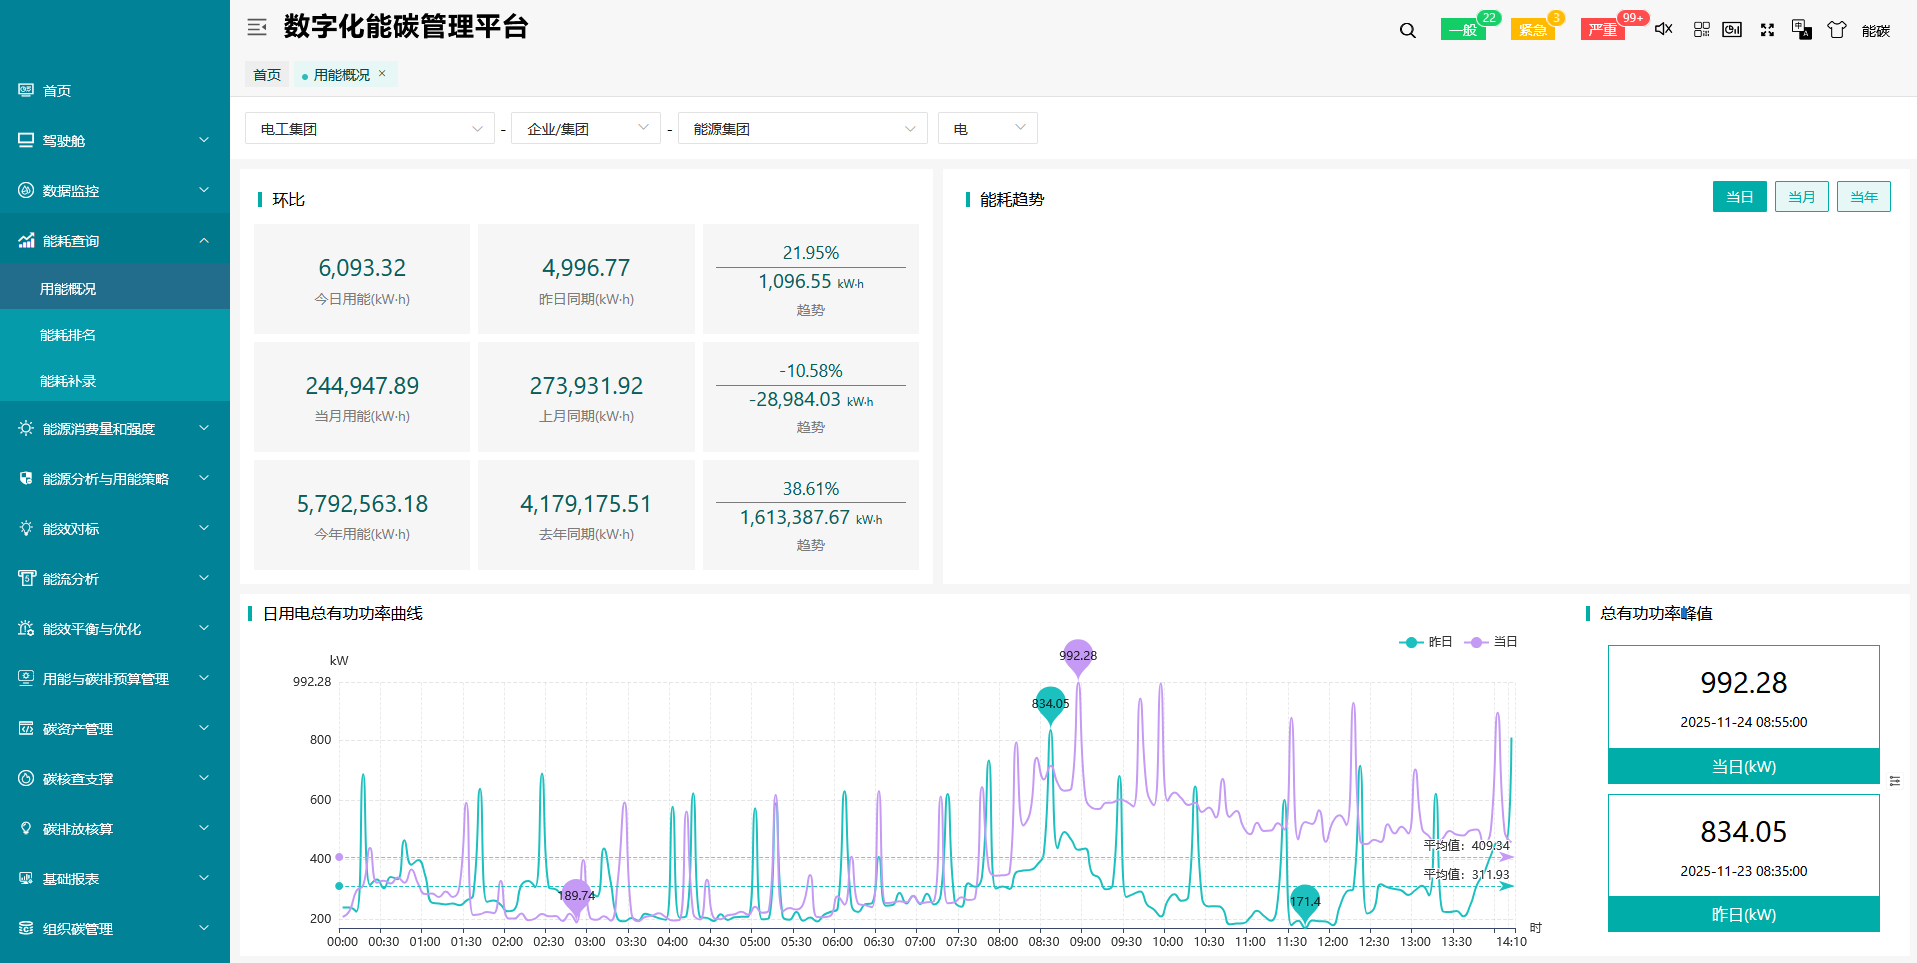
Task: Close the 用能概况 tab
Action: pos(382,73)
